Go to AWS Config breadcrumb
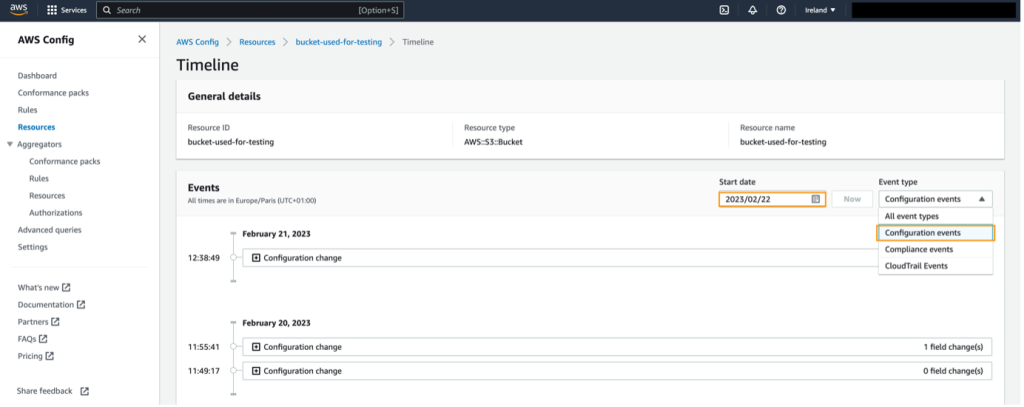Viewport: 1024px width, 407px height. [197, 42]
